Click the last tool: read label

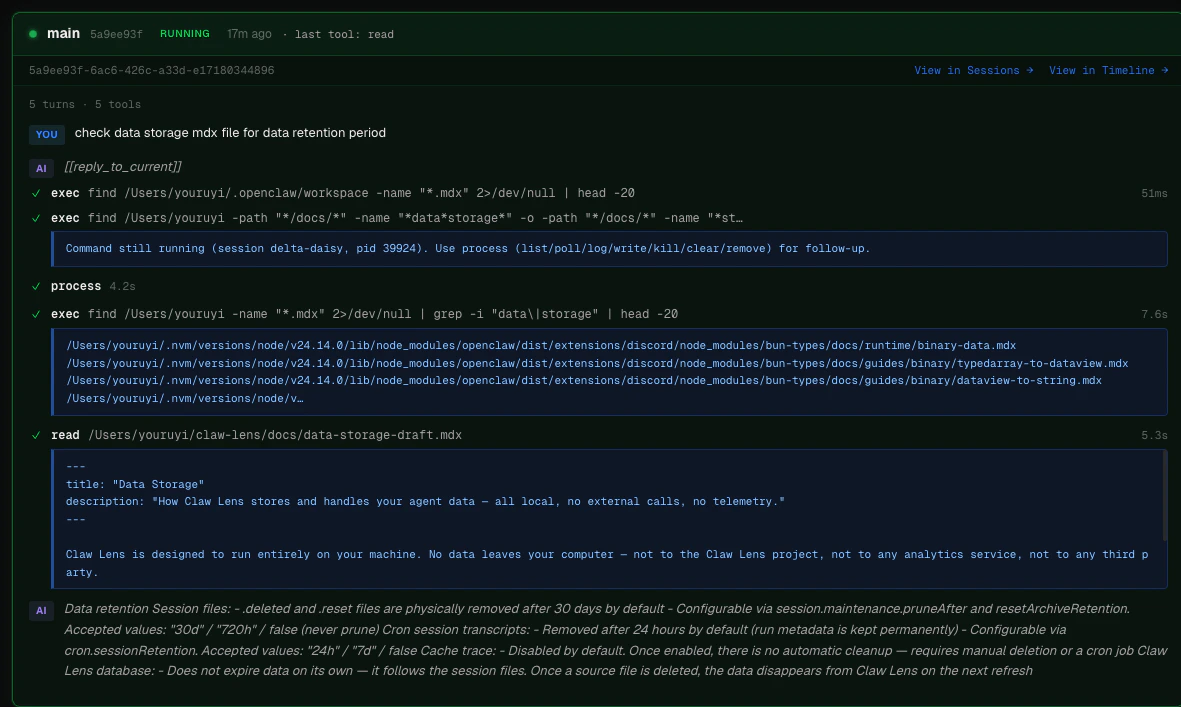pos(344,35)
